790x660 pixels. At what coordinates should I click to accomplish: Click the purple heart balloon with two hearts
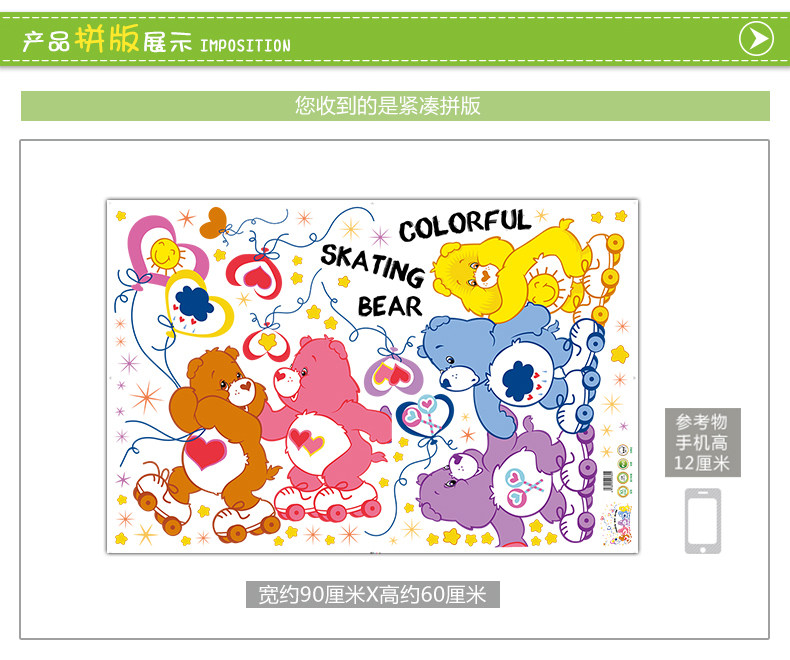pyautogui.click(x=393, y=375)
